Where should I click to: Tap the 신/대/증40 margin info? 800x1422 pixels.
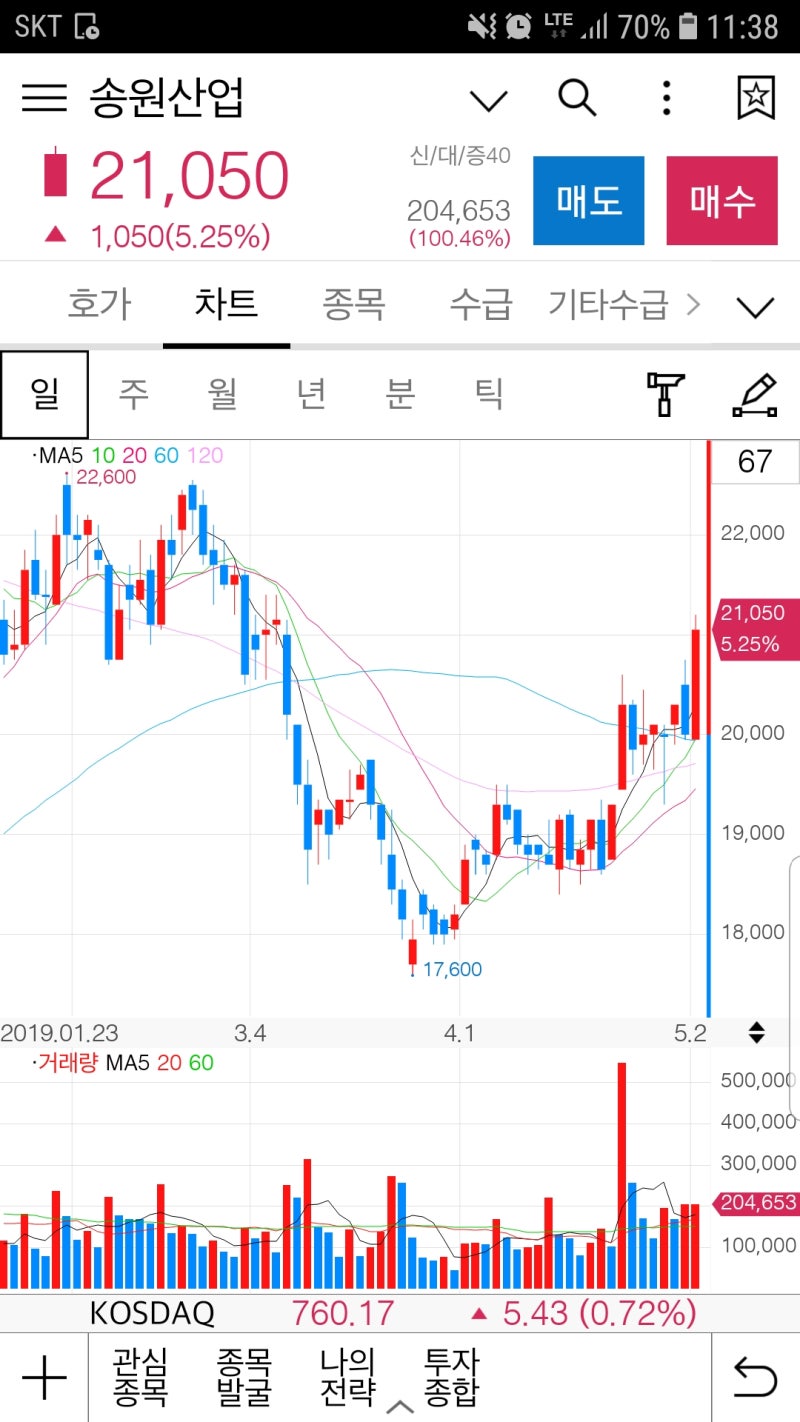[x=461, y=155]
